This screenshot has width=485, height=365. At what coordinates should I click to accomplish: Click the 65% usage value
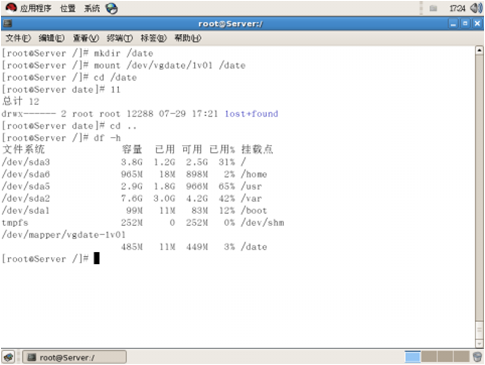coord(227,186)
